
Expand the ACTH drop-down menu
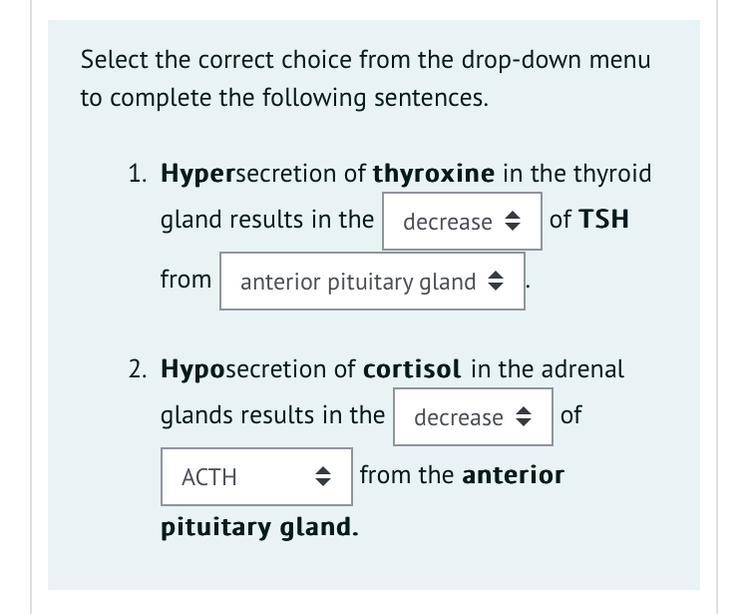click(x=256, y=477)
